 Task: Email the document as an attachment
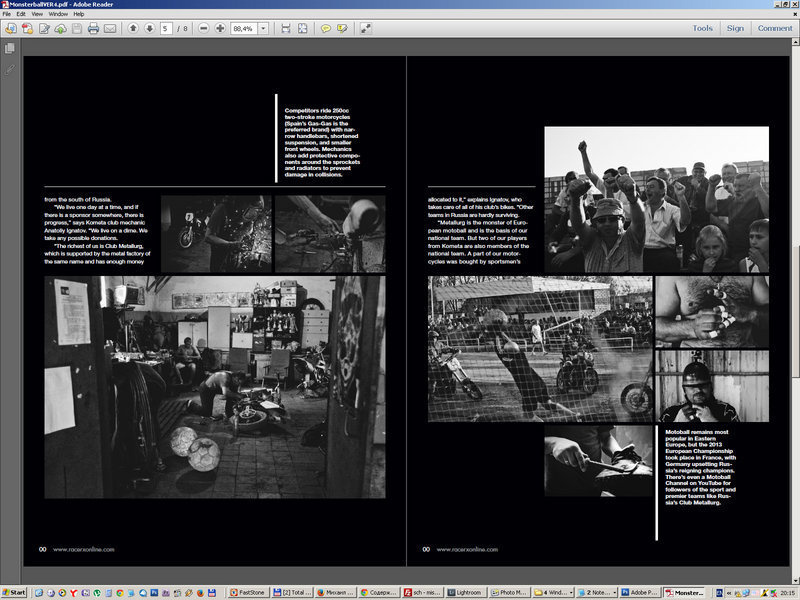(108, 28)
